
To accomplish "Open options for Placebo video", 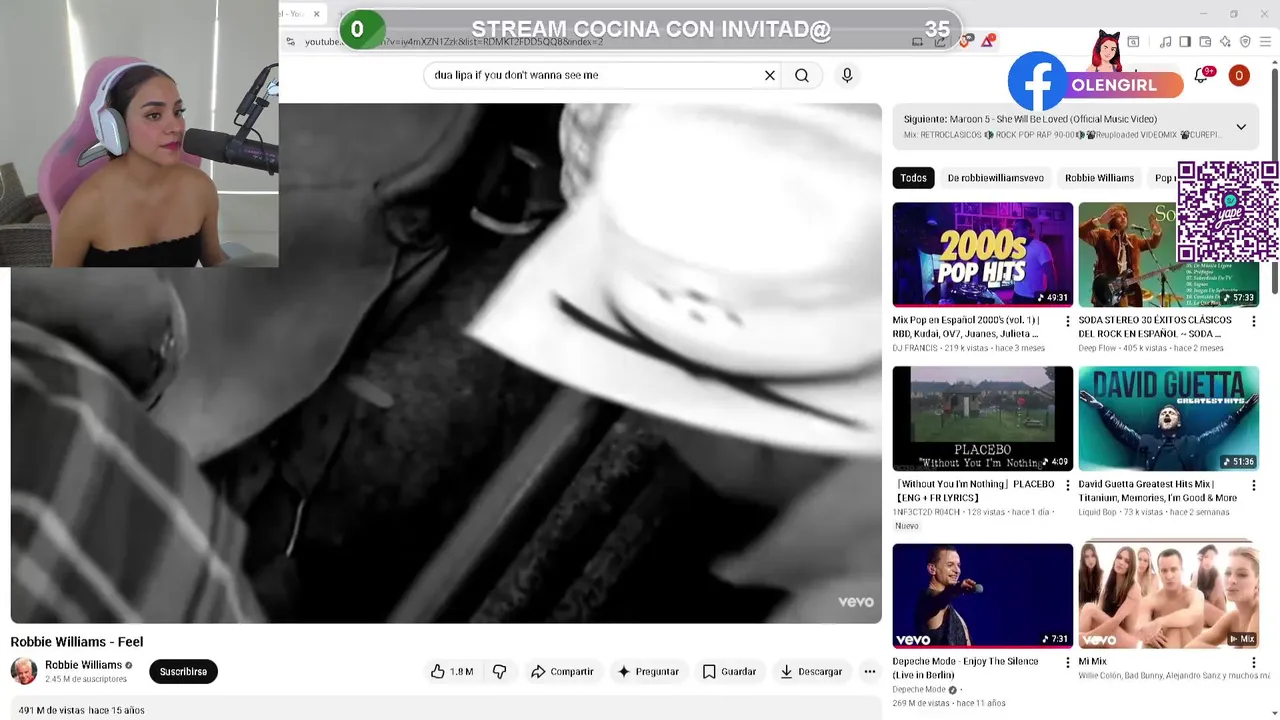I will pos(1067,486).
